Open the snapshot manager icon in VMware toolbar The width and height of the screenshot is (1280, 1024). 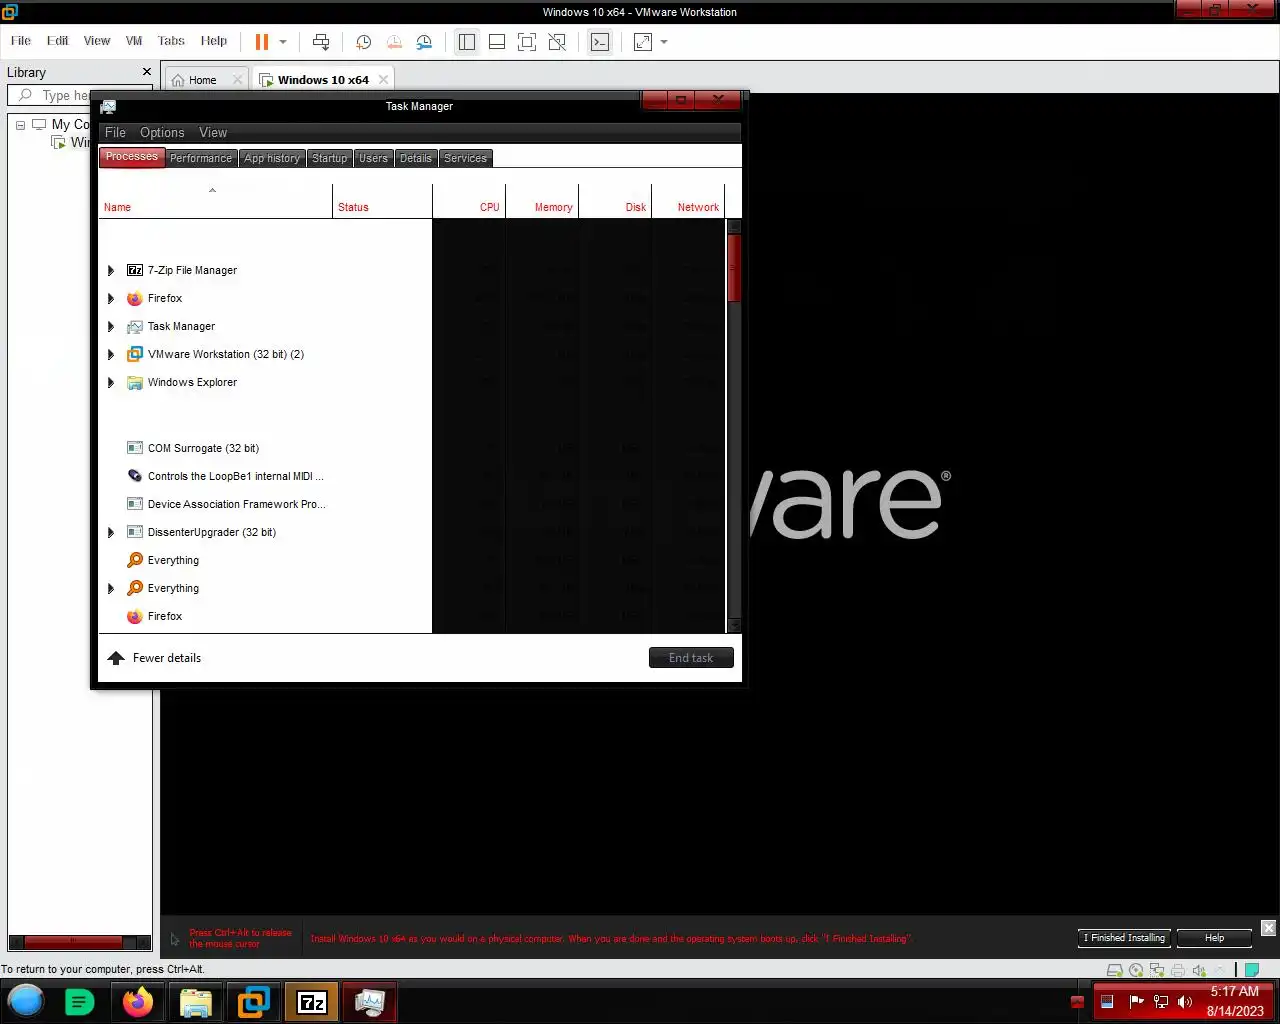click(x=424, y=42)
